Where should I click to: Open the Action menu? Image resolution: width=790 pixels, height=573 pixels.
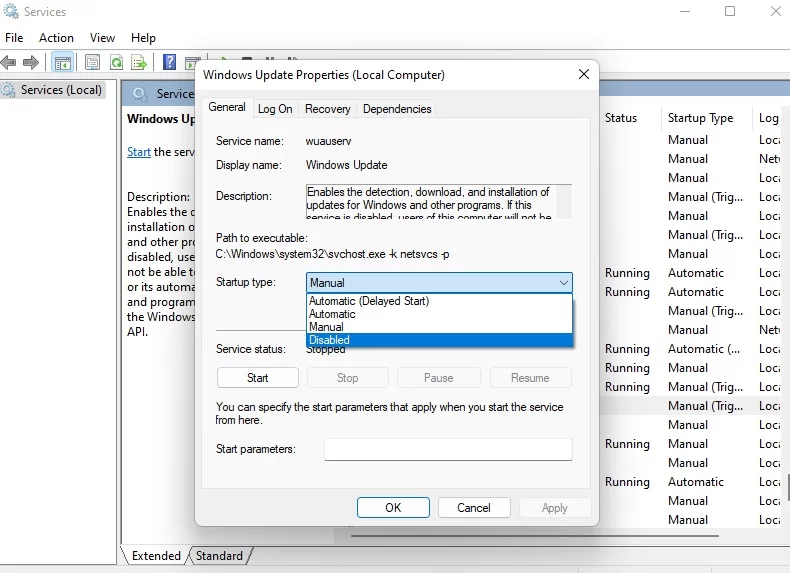(x=56, y=38)
